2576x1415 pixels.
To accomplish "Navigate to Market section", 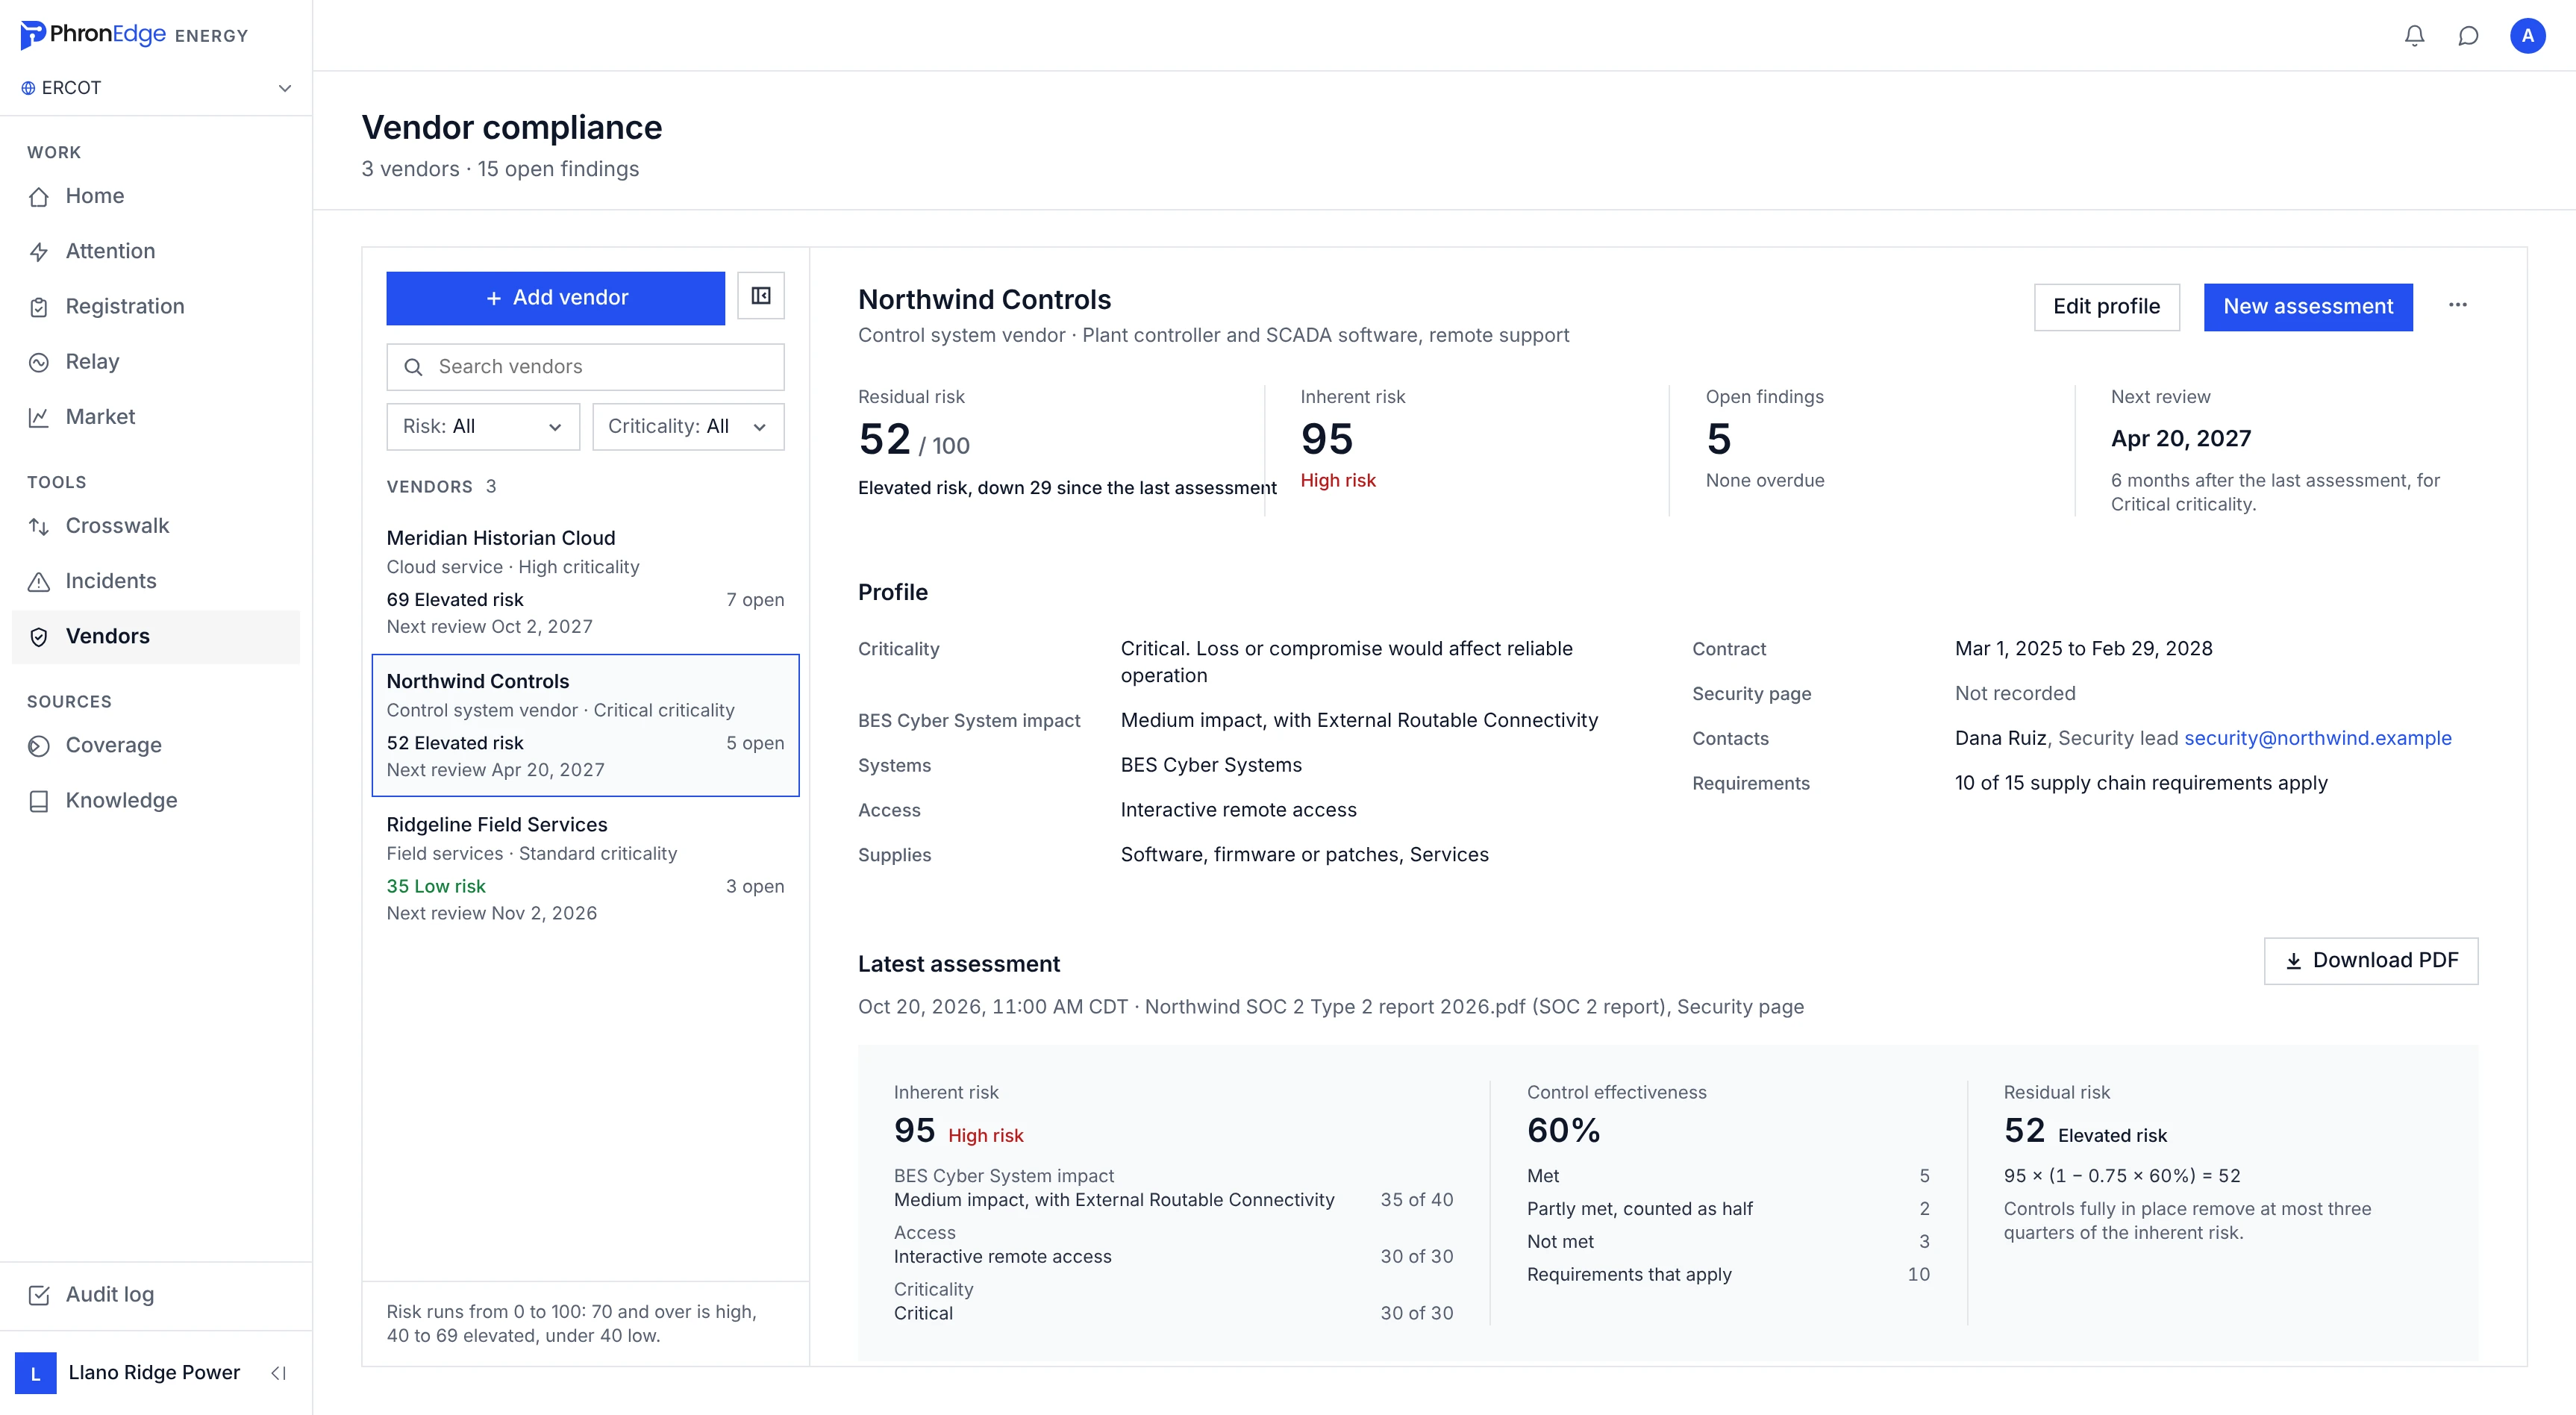I will click(156, 417).
